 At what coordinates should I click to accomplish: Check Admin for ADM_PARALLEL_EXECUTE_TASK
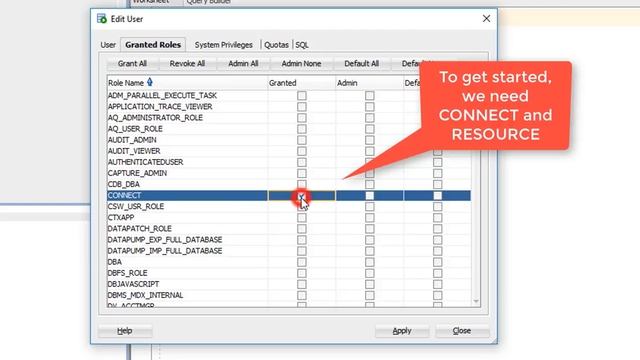point(369,96)
